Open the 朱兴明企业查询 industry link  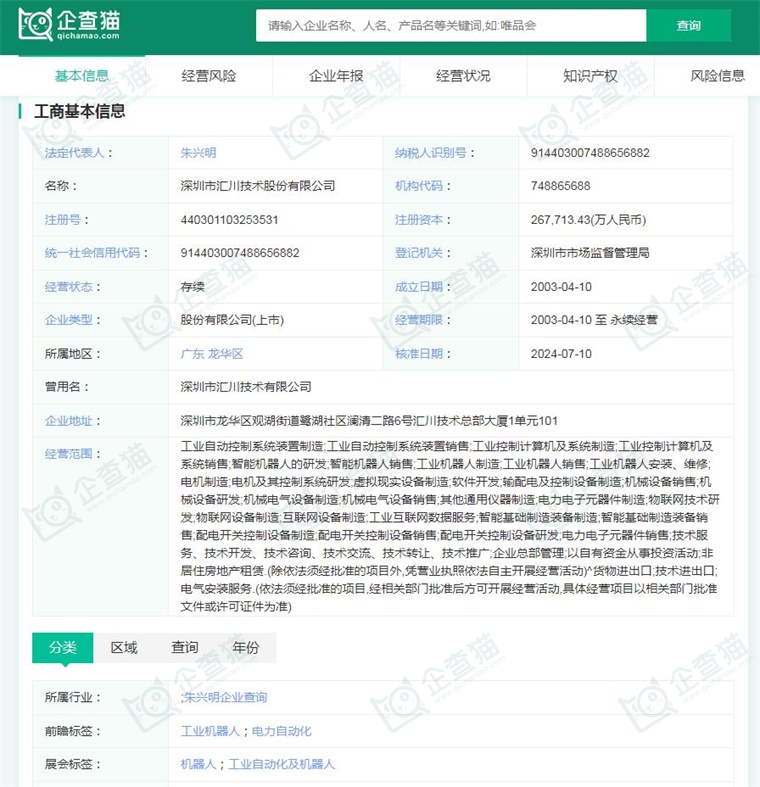[x=224, y=697]
